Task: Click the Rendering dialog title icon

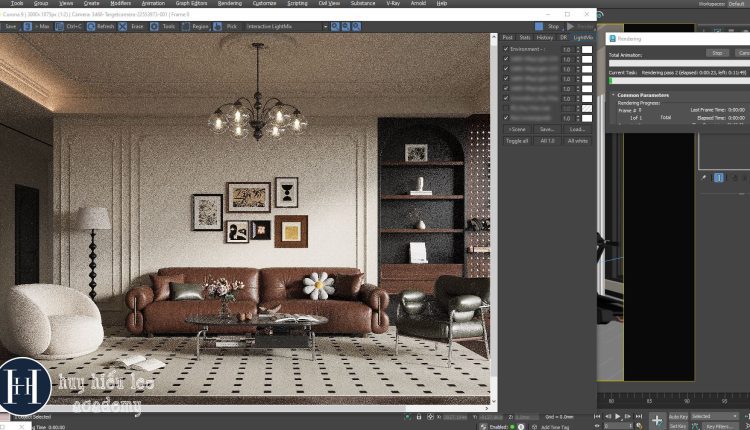Action: click(613, 39)
